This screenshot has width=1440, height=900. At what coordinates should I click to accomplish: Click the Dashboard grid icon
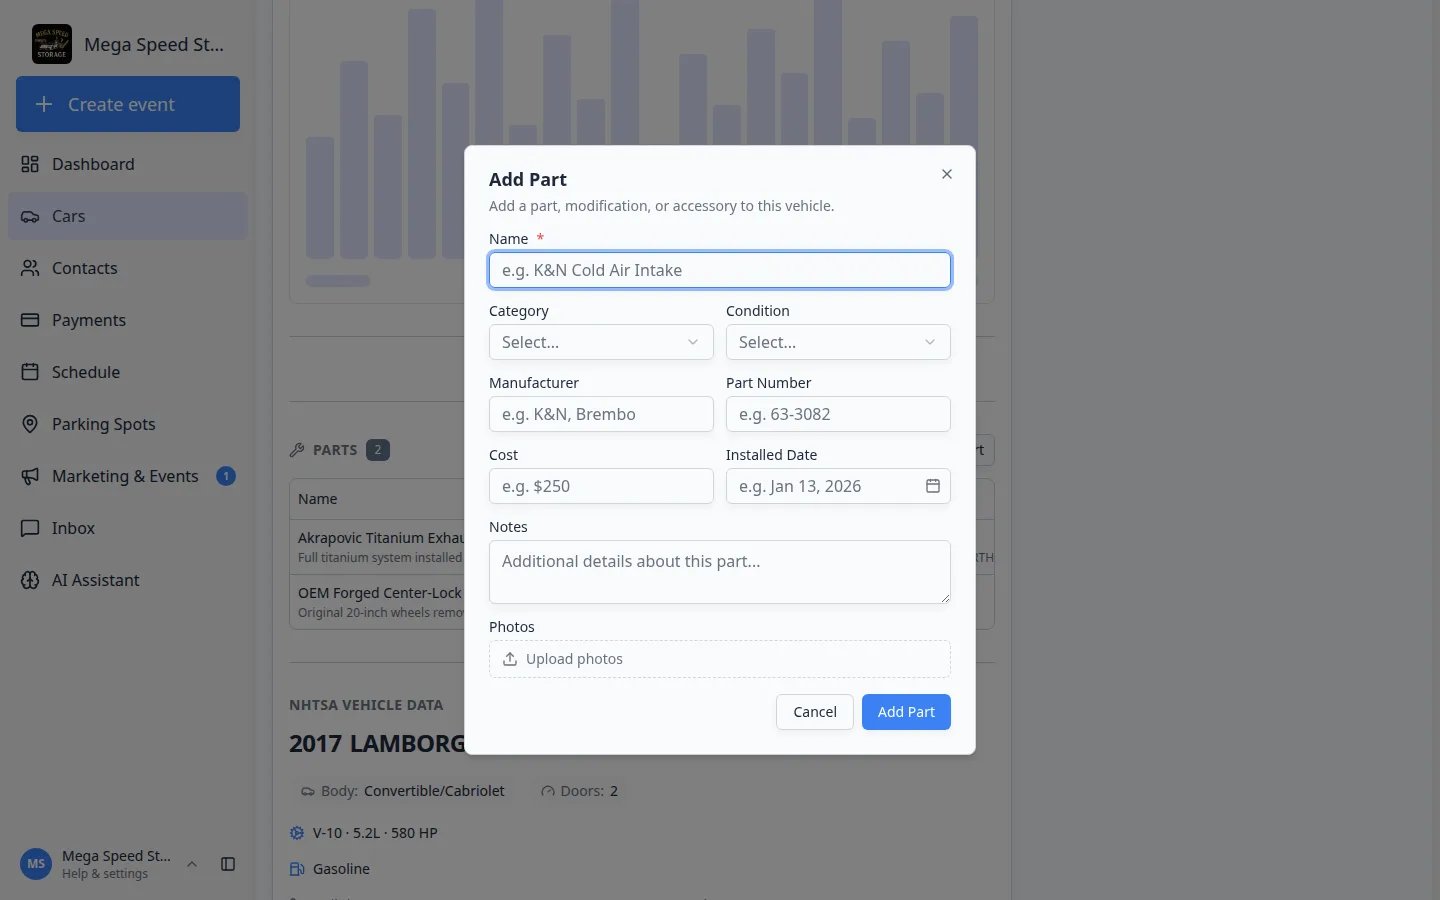click(30, 164)
